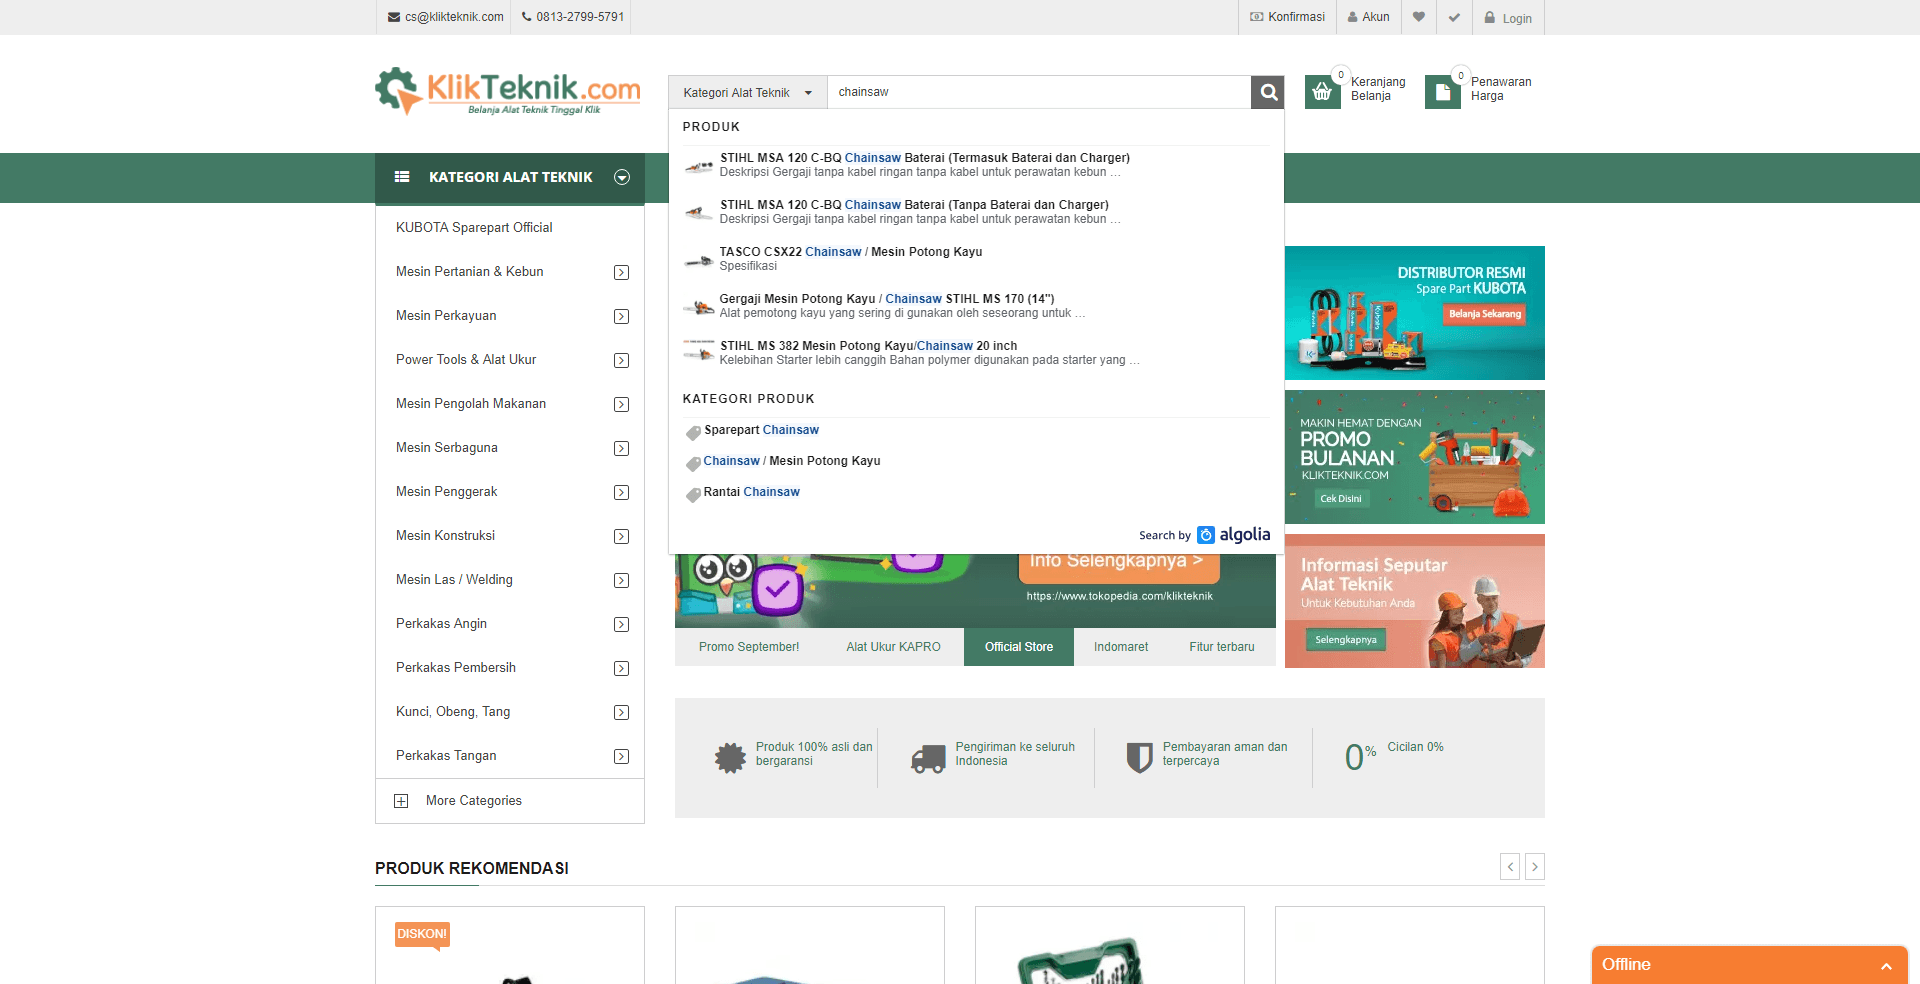This screenshot has height=984, width=1920.
Task: Click the delivery truck Pengiriman icon
Action: [928, 759]
